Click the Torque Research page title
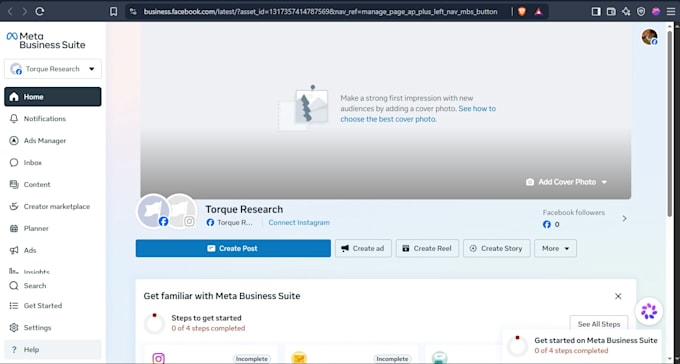 click(x=244, y=210)
